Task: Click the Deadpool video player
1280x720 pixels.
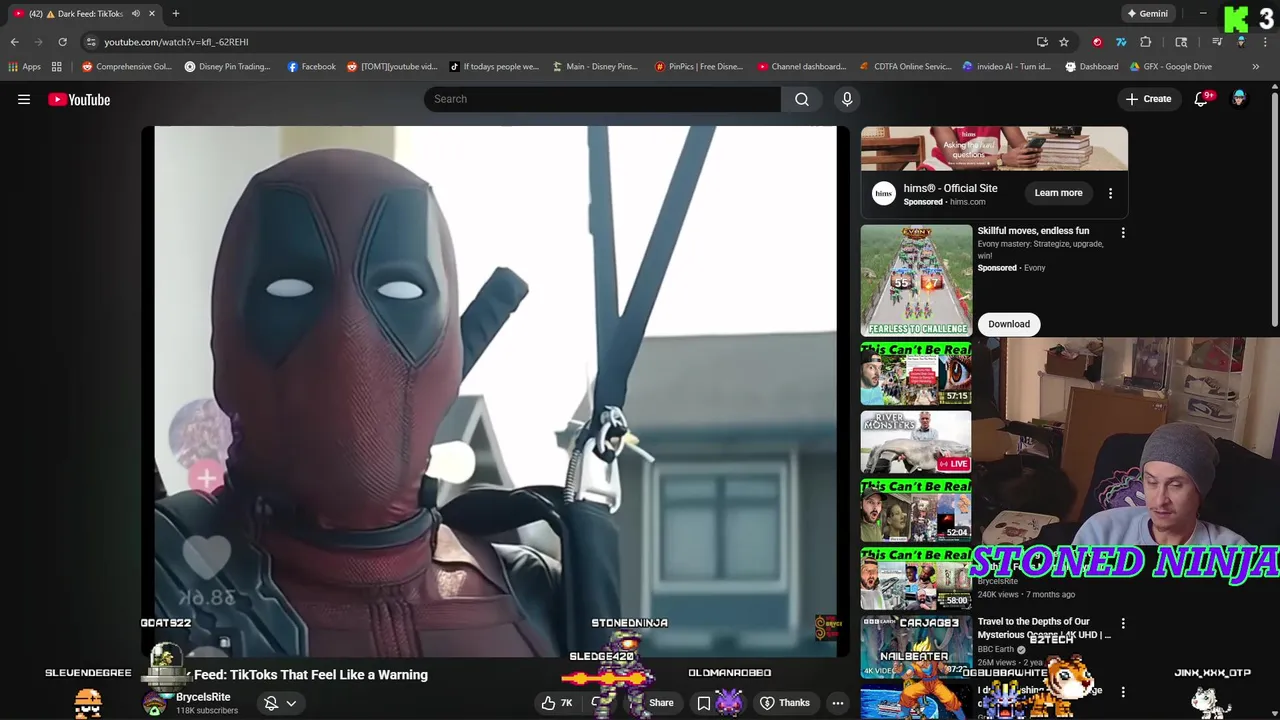Action: pyautogui.click(x=495, y=391)
